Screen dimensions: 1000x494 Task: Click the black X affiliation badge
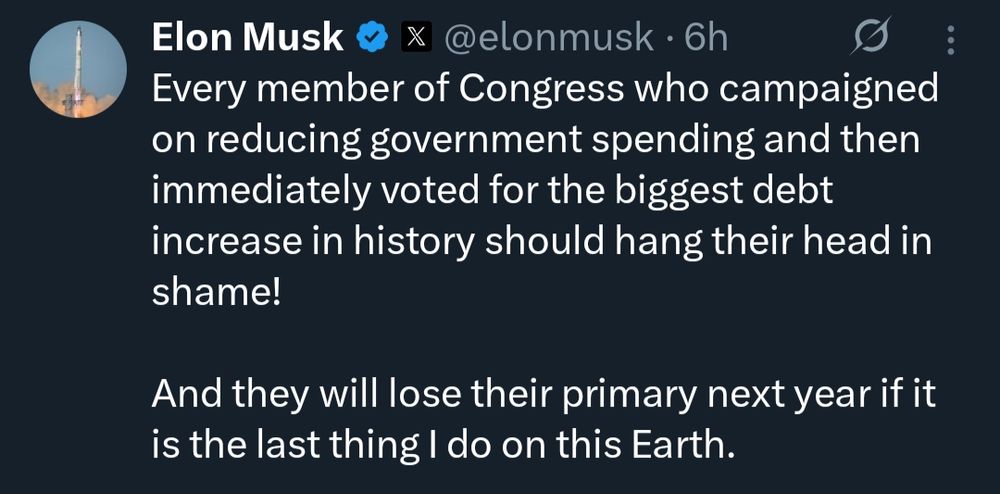[416, 40]
